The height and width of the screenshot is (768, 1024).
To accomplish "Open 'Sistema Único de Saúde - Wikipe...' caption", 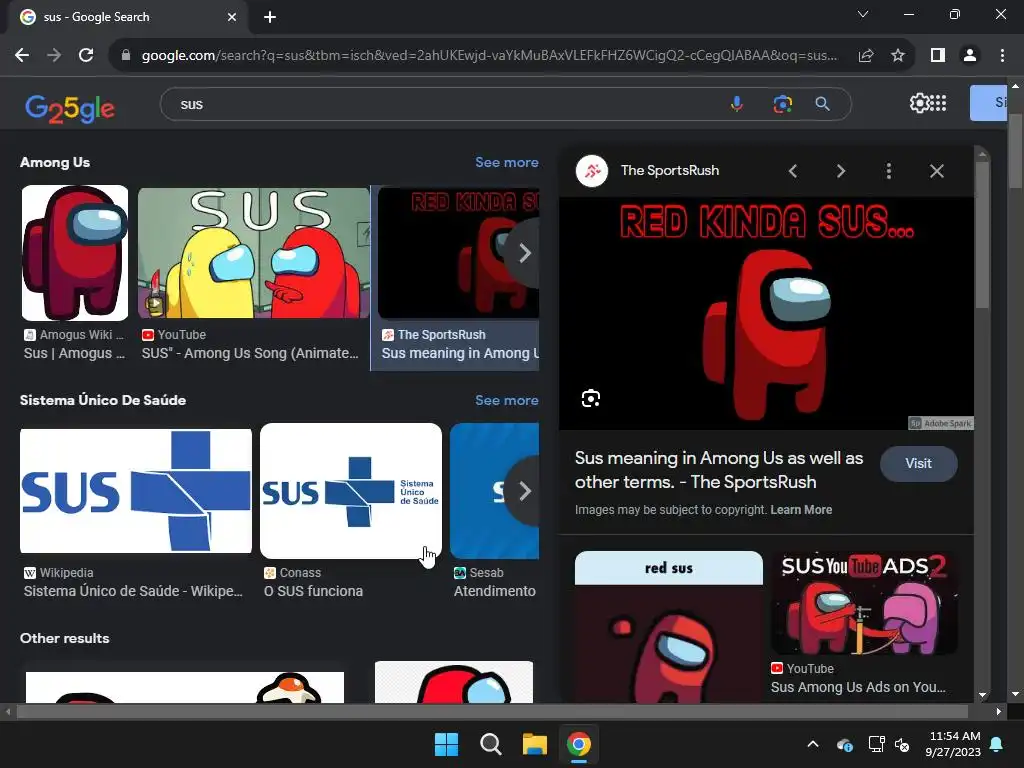I will coord(133,591).
